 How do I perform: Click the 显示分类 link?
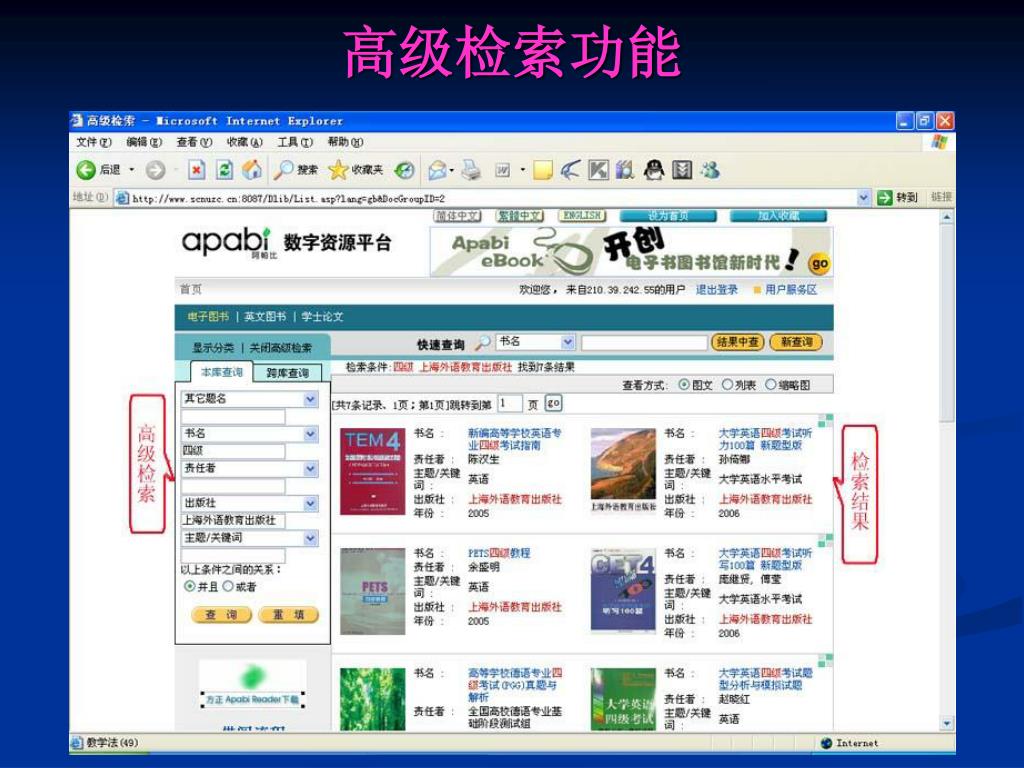[x=213, y=348]
